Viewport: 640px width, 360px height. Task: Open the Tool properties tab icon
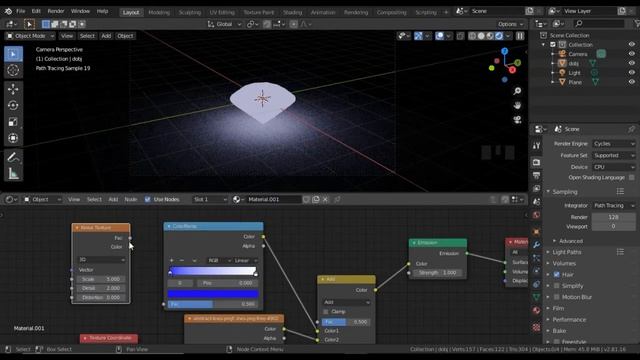tap(536, 145)
